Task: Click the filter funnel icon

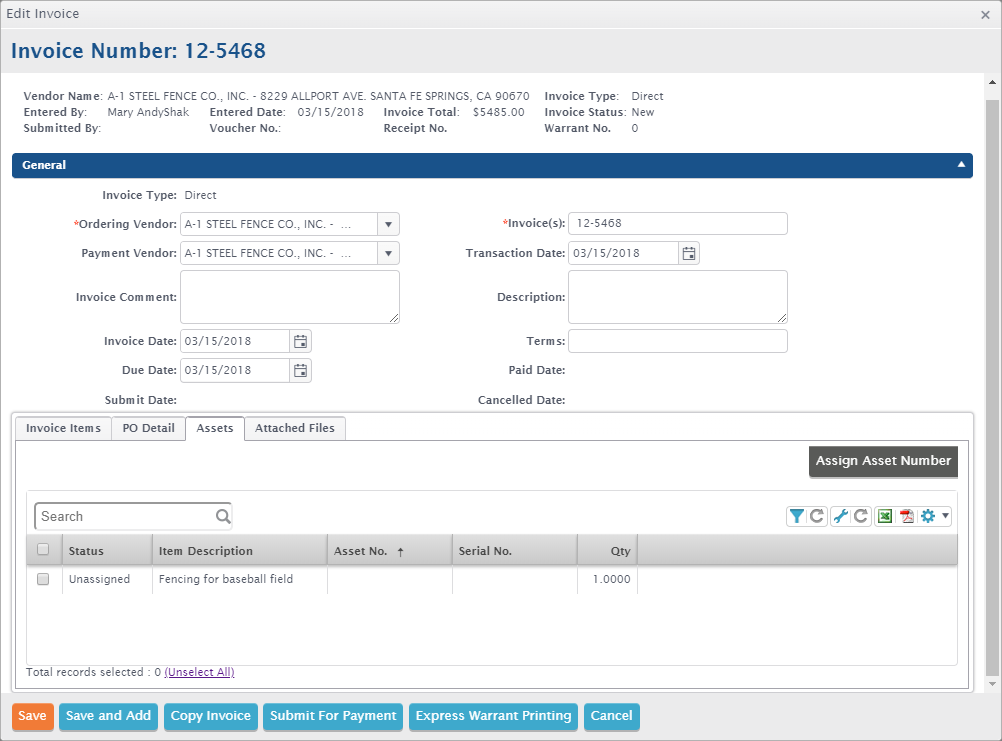Action: pyautogui.click(x=796, y=516)
